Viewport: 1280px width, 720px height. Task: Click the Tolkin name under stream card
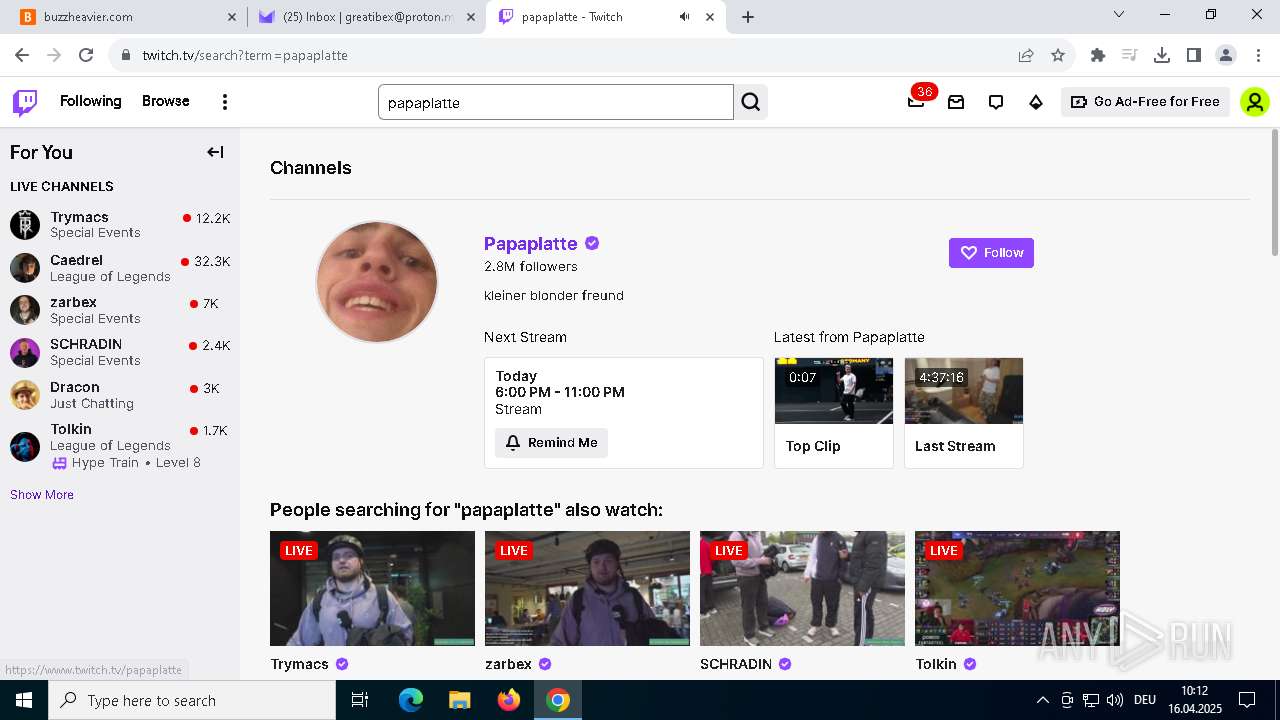click(936, 664)
